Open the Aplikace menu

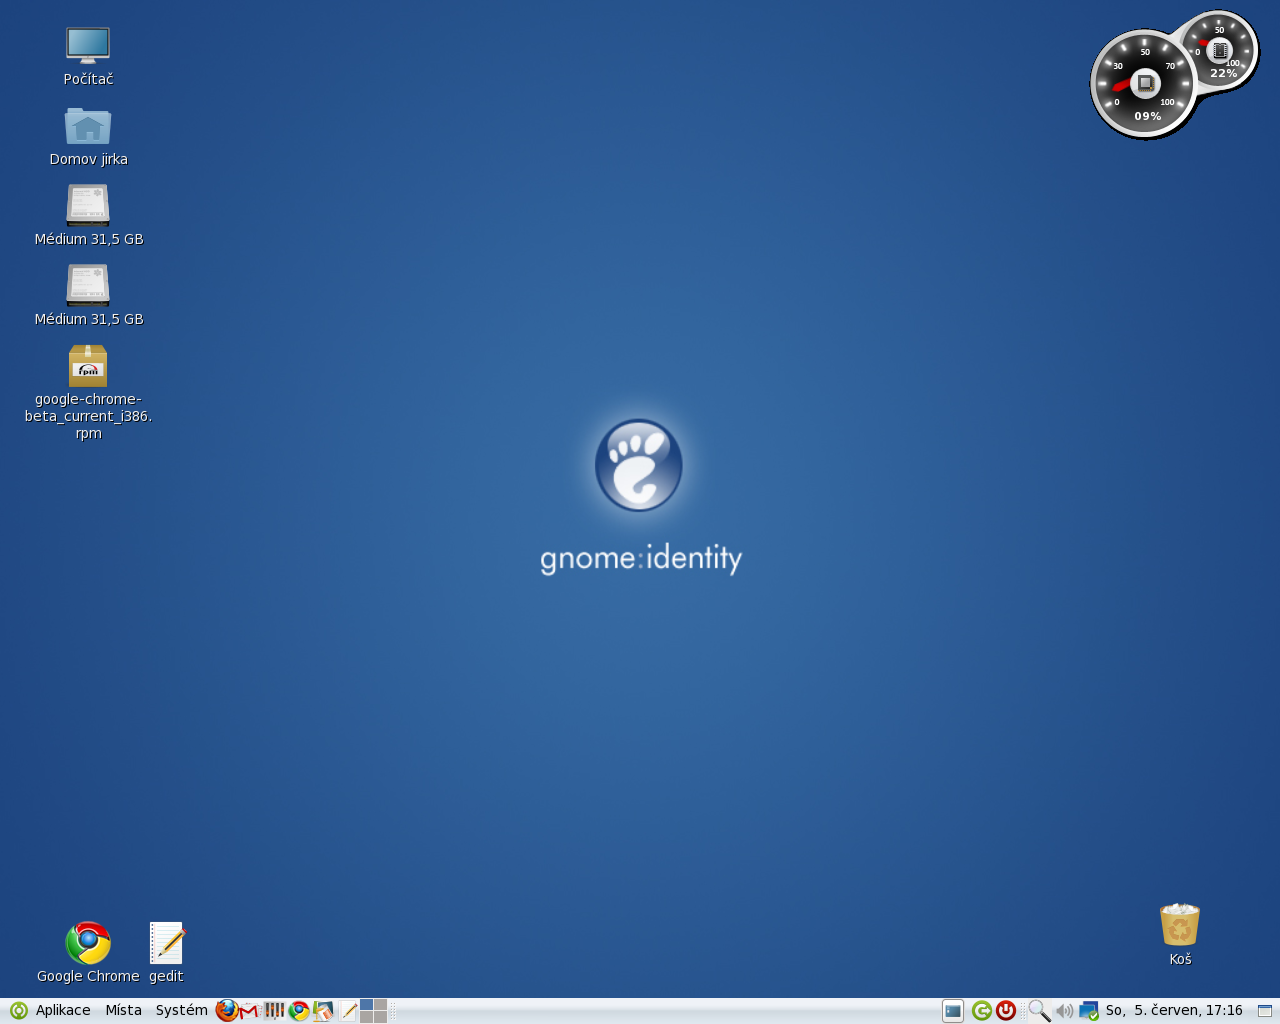pyautogui.click(x=63, y=1011)
